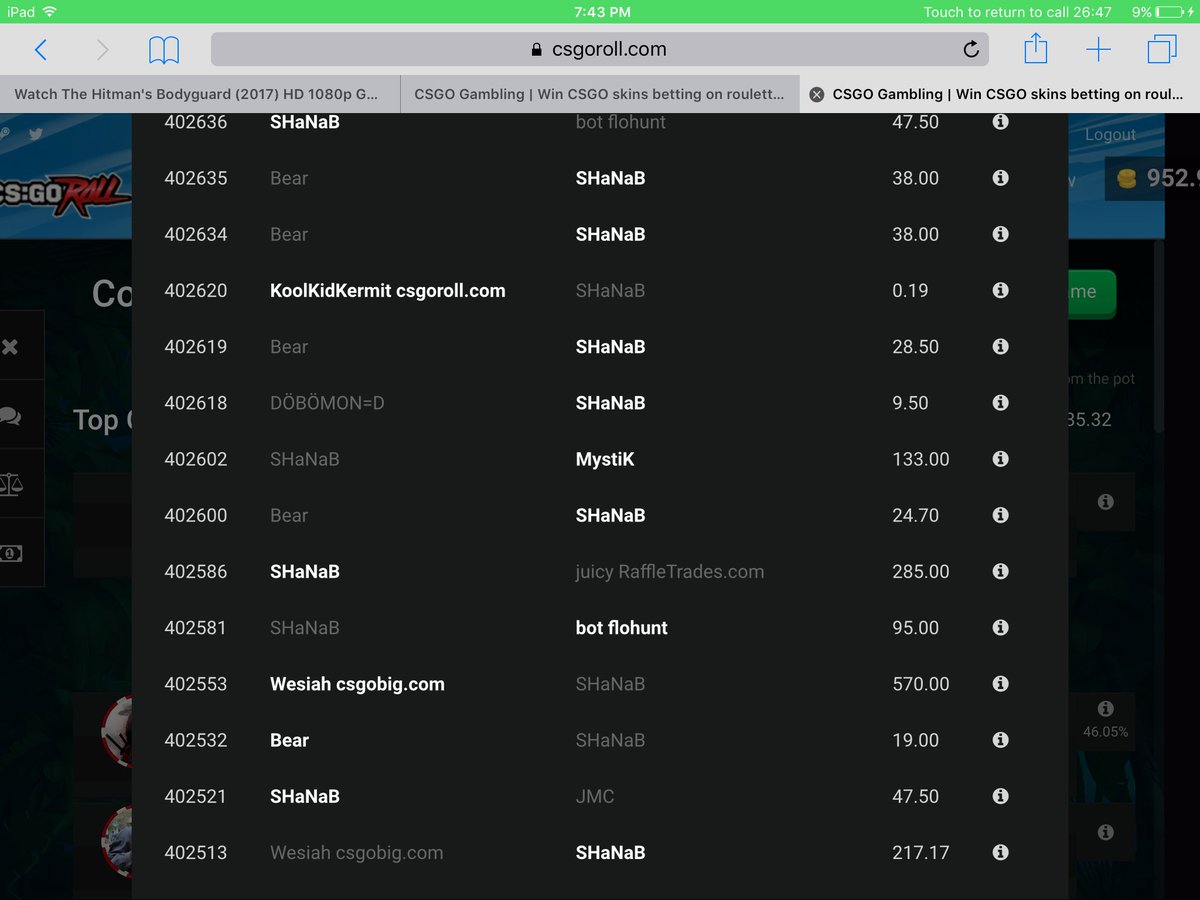The width and height of the screenshot is (1200, 900).
Task: Reload the csgoroll.com page
Action: [970, 50]
